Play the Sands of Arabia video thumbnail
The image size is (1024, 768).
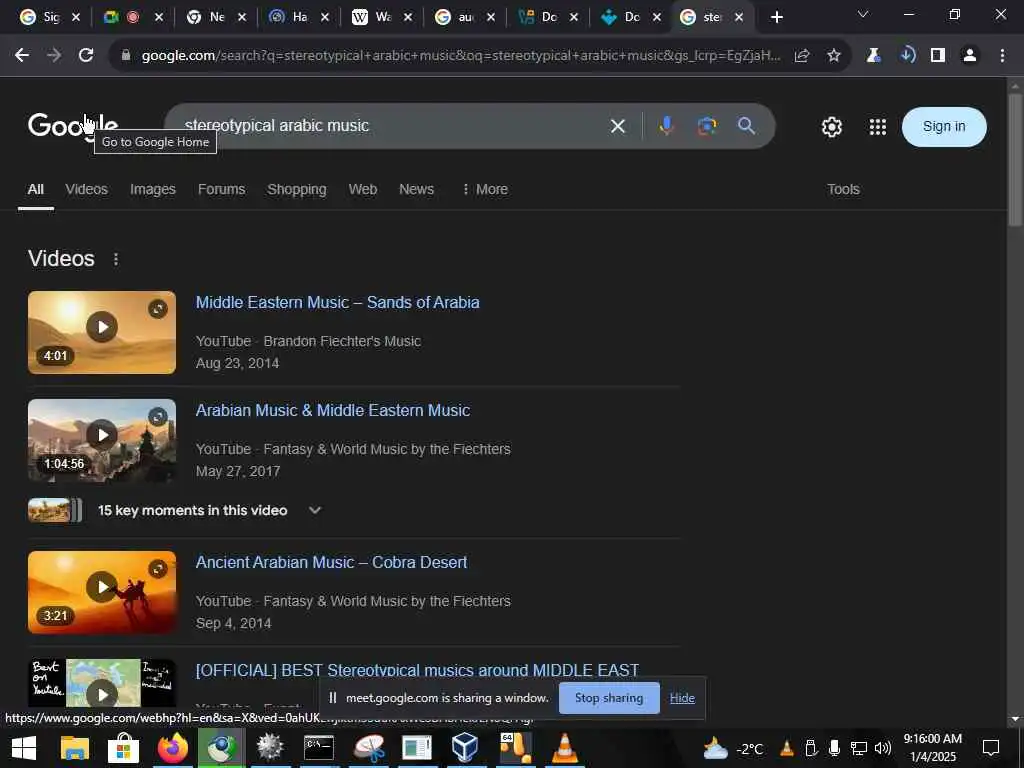(x=102, y=332)
